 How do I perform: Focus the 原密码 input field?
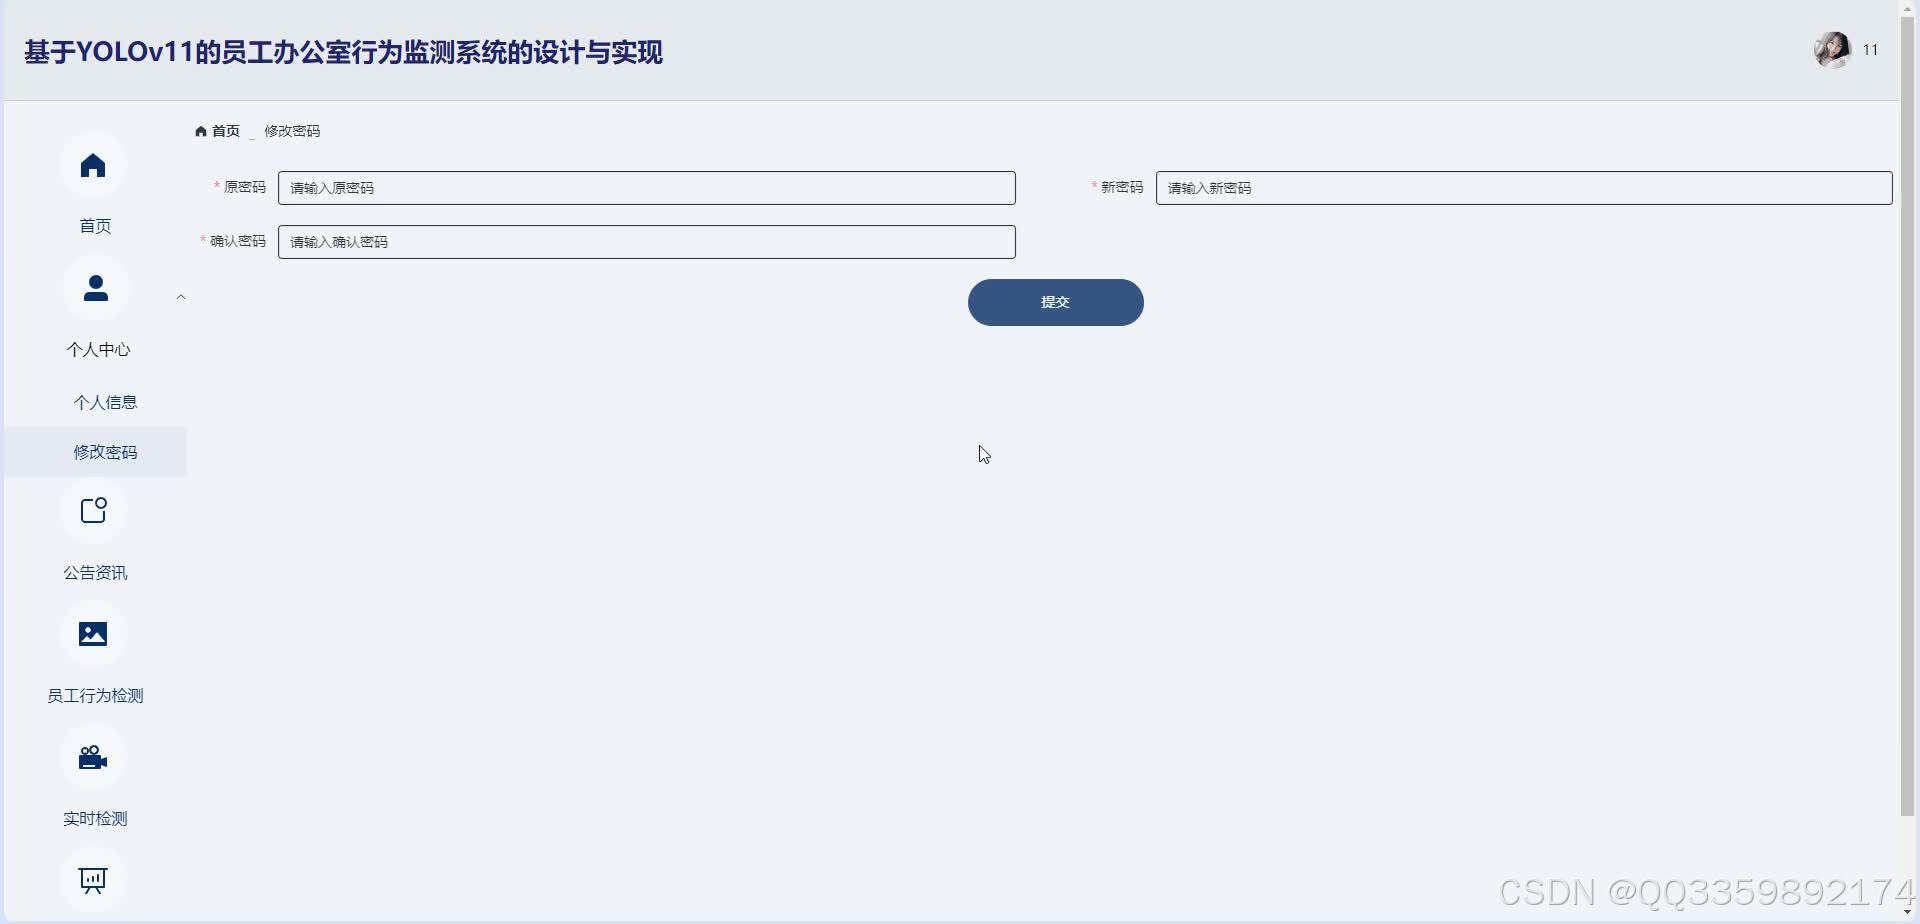647,188
